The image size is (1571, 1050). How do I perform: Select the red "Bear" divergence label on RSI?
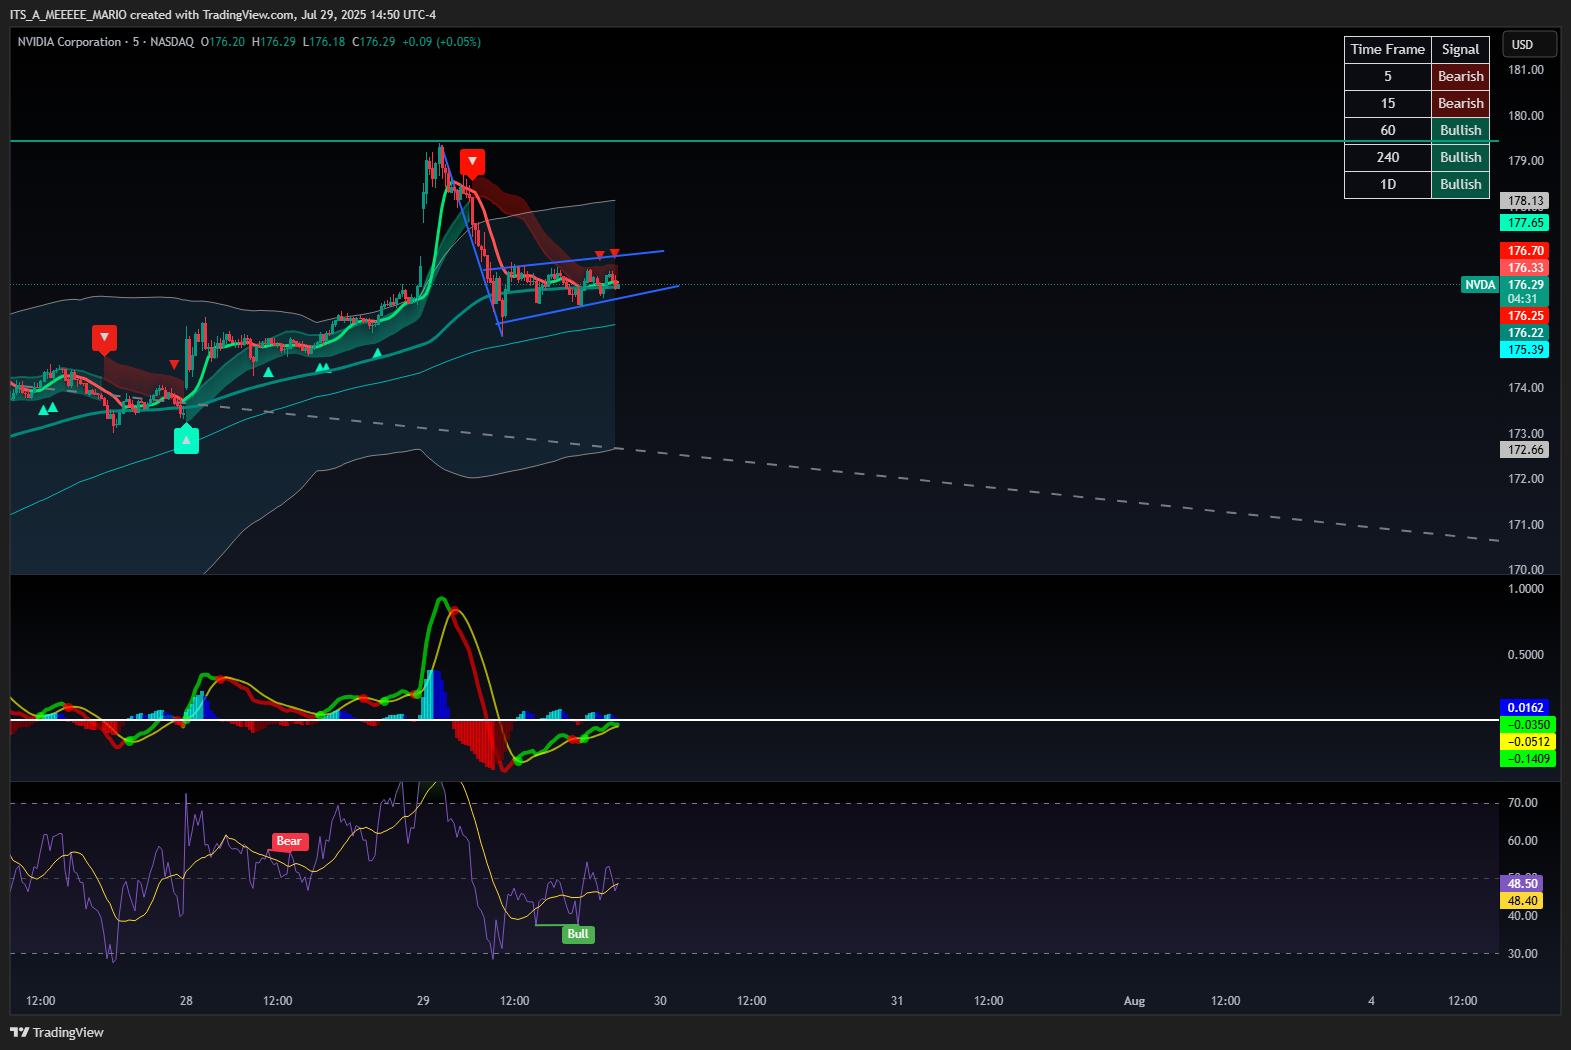pyautogui.click(x=289, y=841)
